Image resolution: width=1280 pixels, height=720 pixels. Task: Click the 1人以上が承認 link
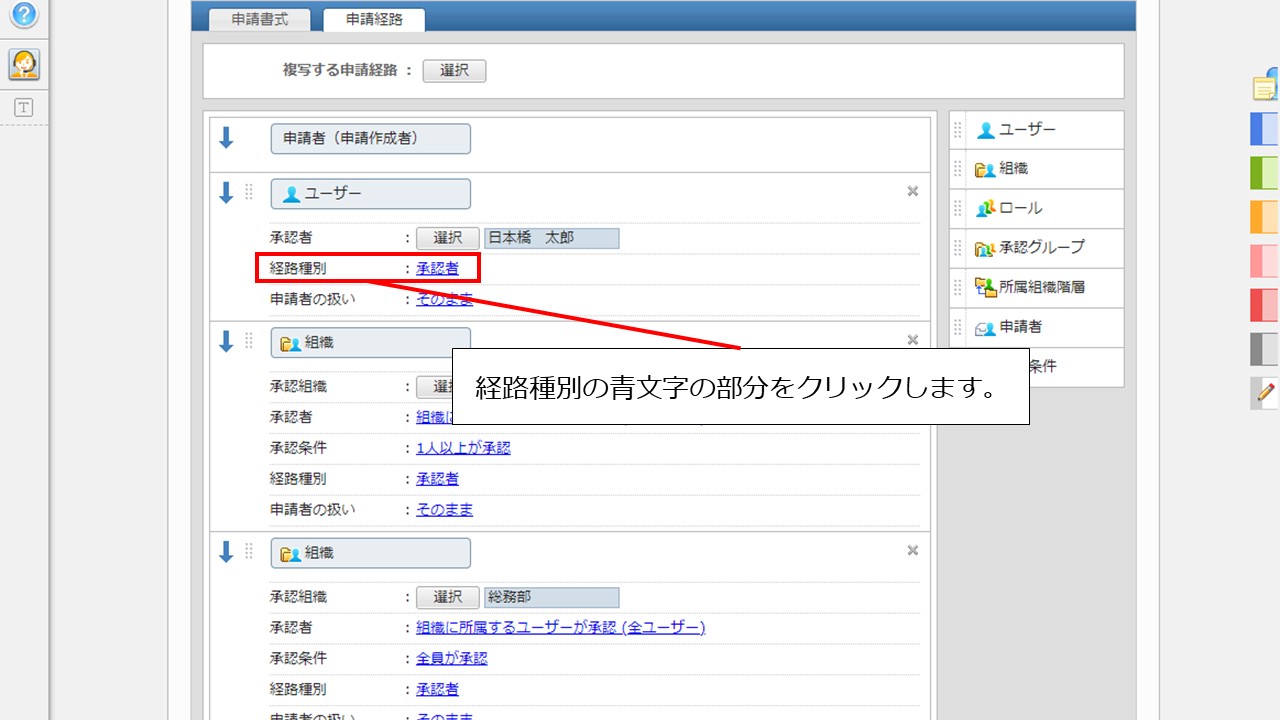463,448
